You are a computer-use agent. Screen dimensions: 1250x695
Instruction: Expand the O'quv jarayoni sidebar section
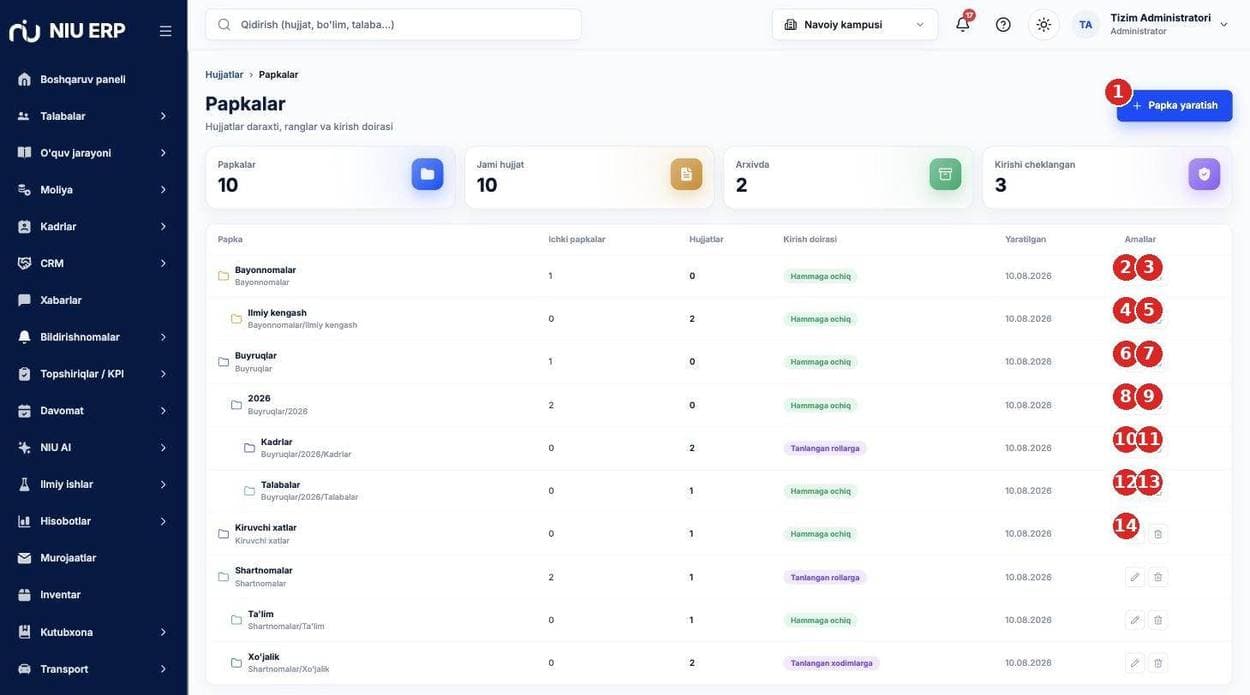click(x=93, y=153)
